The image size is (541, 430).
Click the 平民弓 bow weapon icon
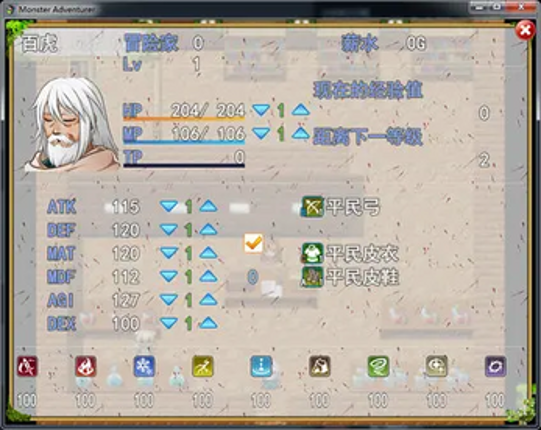click(312, 207)
